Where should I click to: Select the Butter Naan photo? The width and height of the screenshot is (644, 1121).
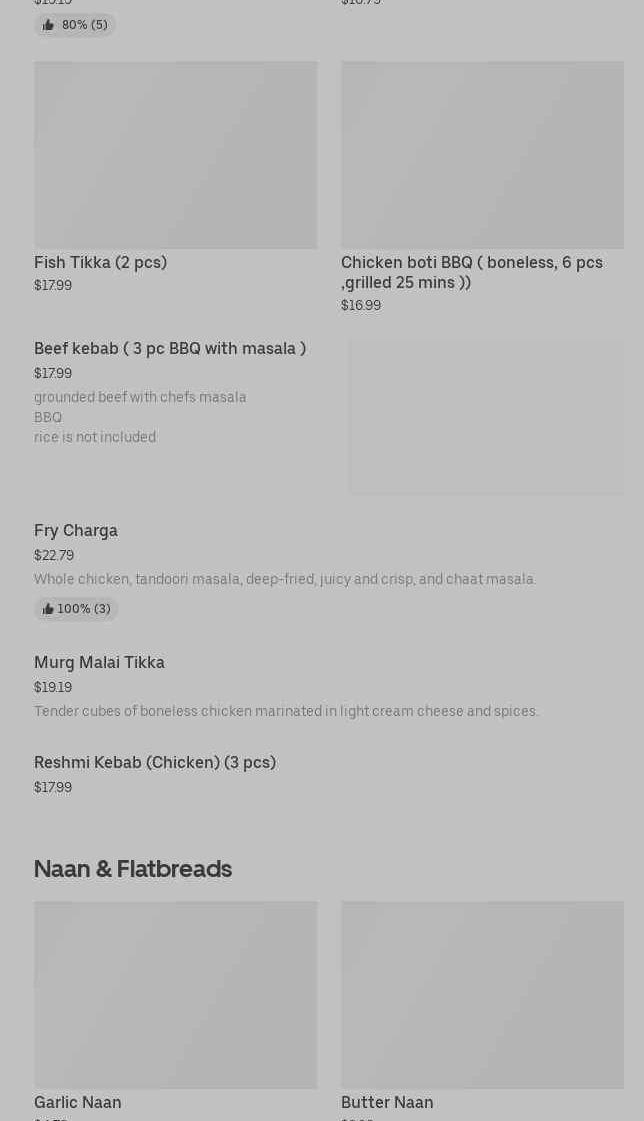(x=482, y=994)
